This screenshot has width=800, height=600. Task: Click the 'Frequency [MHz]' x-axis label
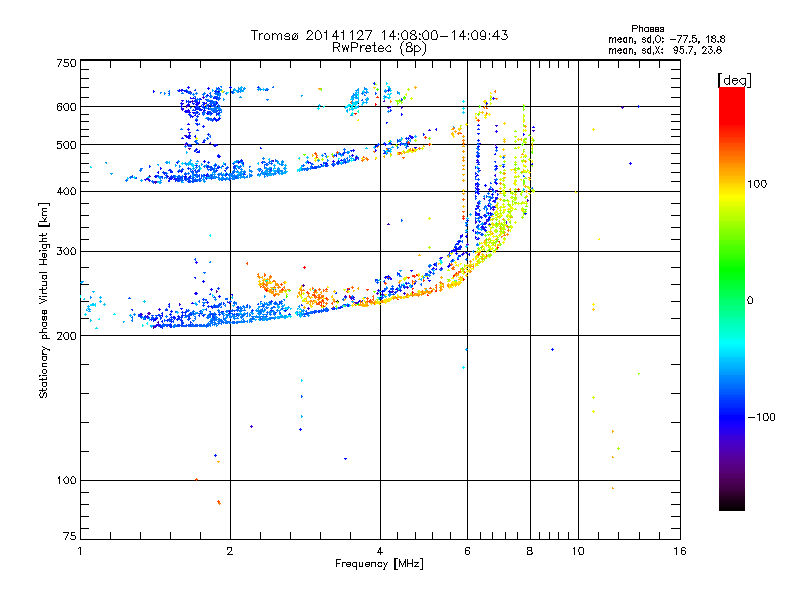(379, 564)
